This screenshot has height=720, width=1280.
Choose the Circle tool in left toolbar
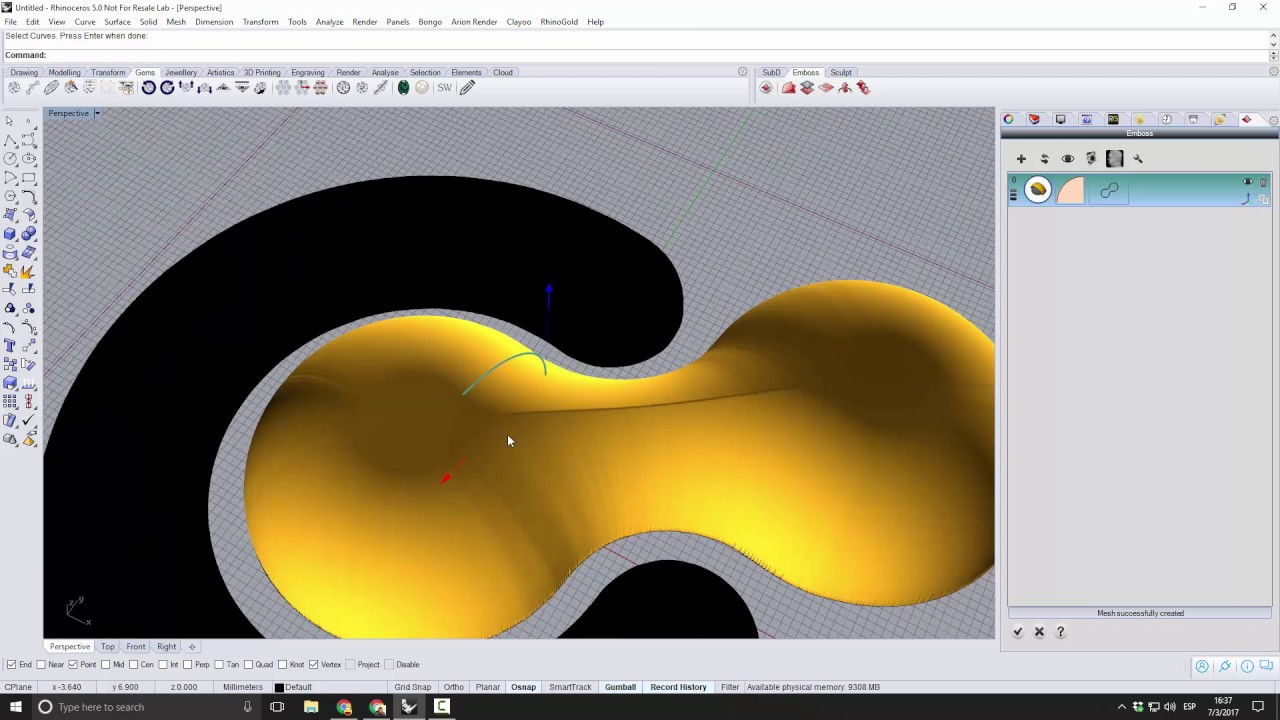pyautogui.click(x=10, y=159)
